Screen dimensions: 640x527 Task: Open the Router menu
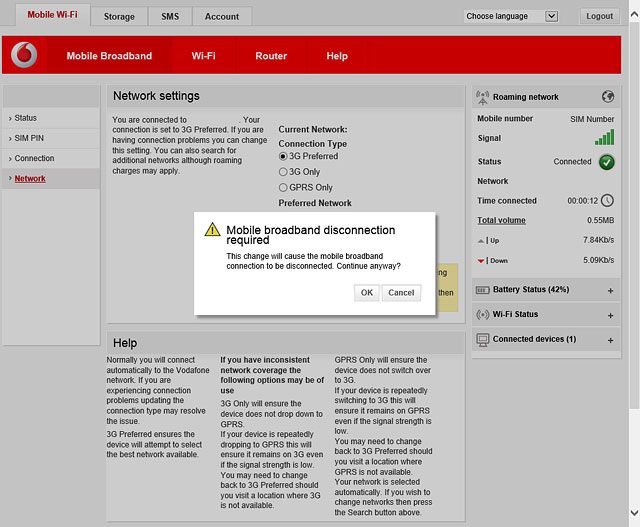tap(271, 56)
